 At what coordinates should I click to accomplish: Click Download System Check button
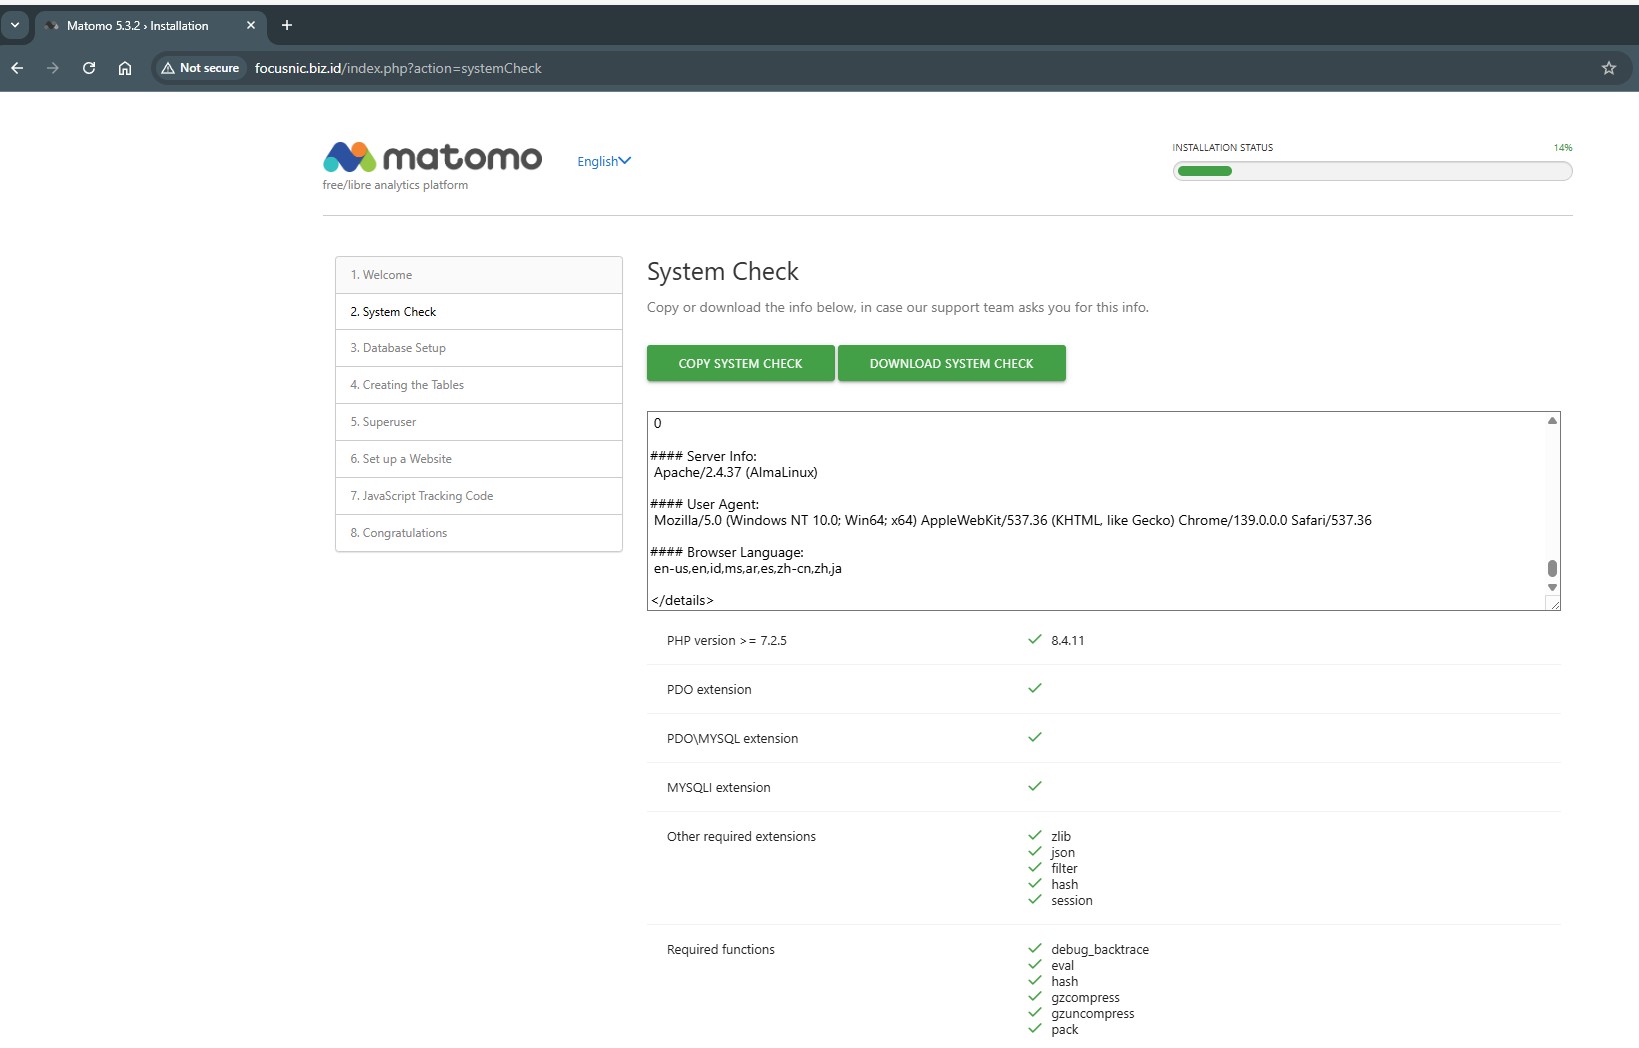[x=951, y=363]
